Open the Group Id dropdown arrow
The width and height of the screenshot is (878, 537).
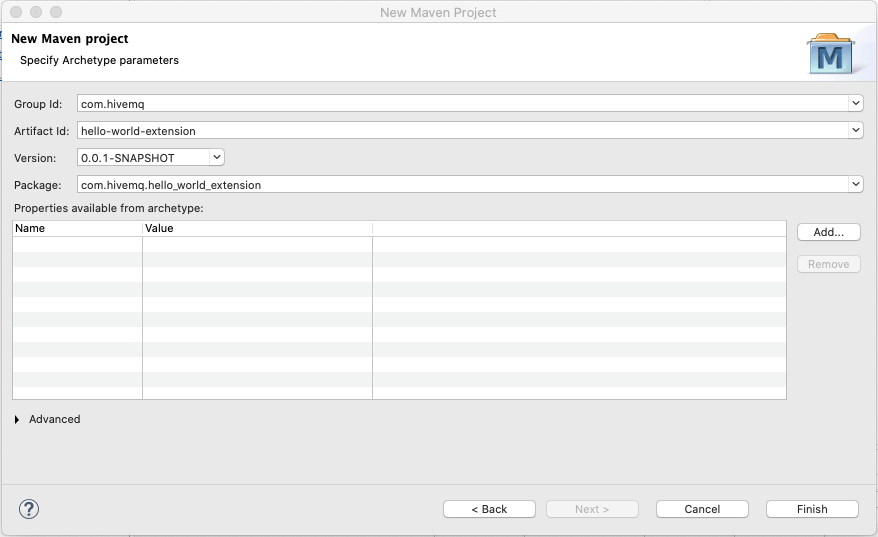(855, 103)
